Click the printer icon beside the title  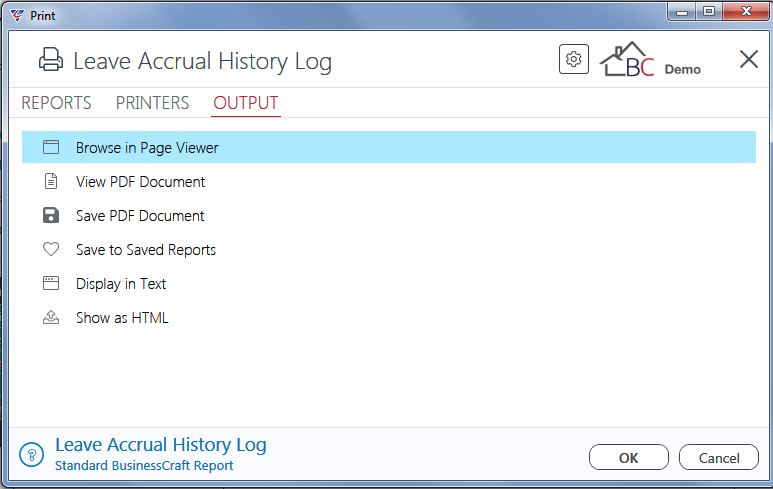(51, 60)
